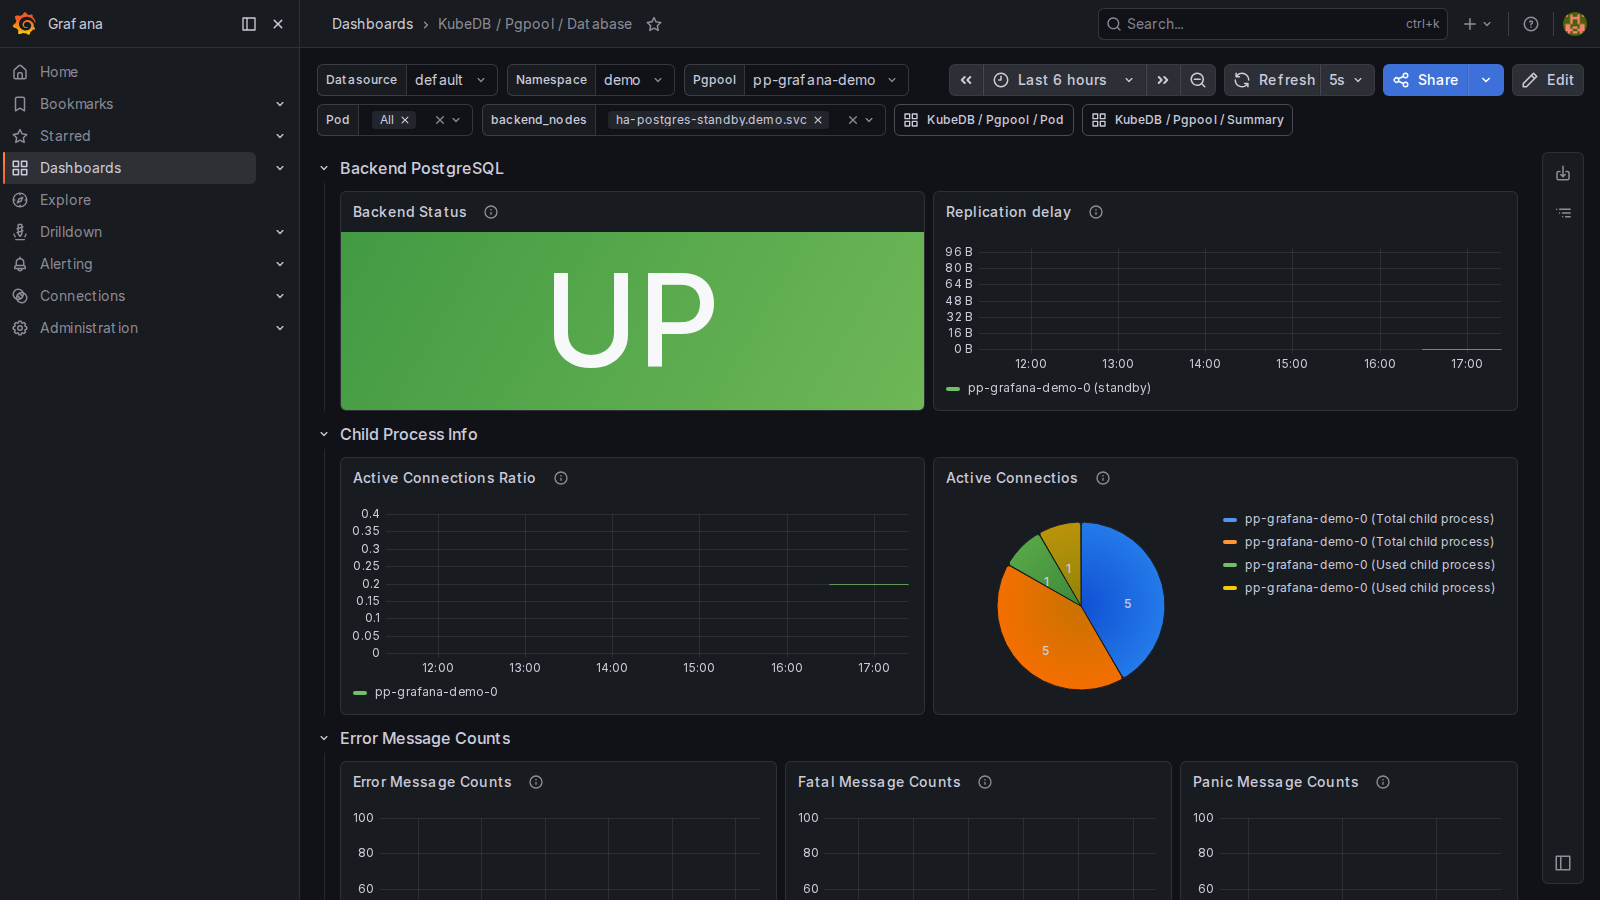Screen dimensions: 1600x900
Task: Open Starred in sidebar
Action: coord(65,136)
